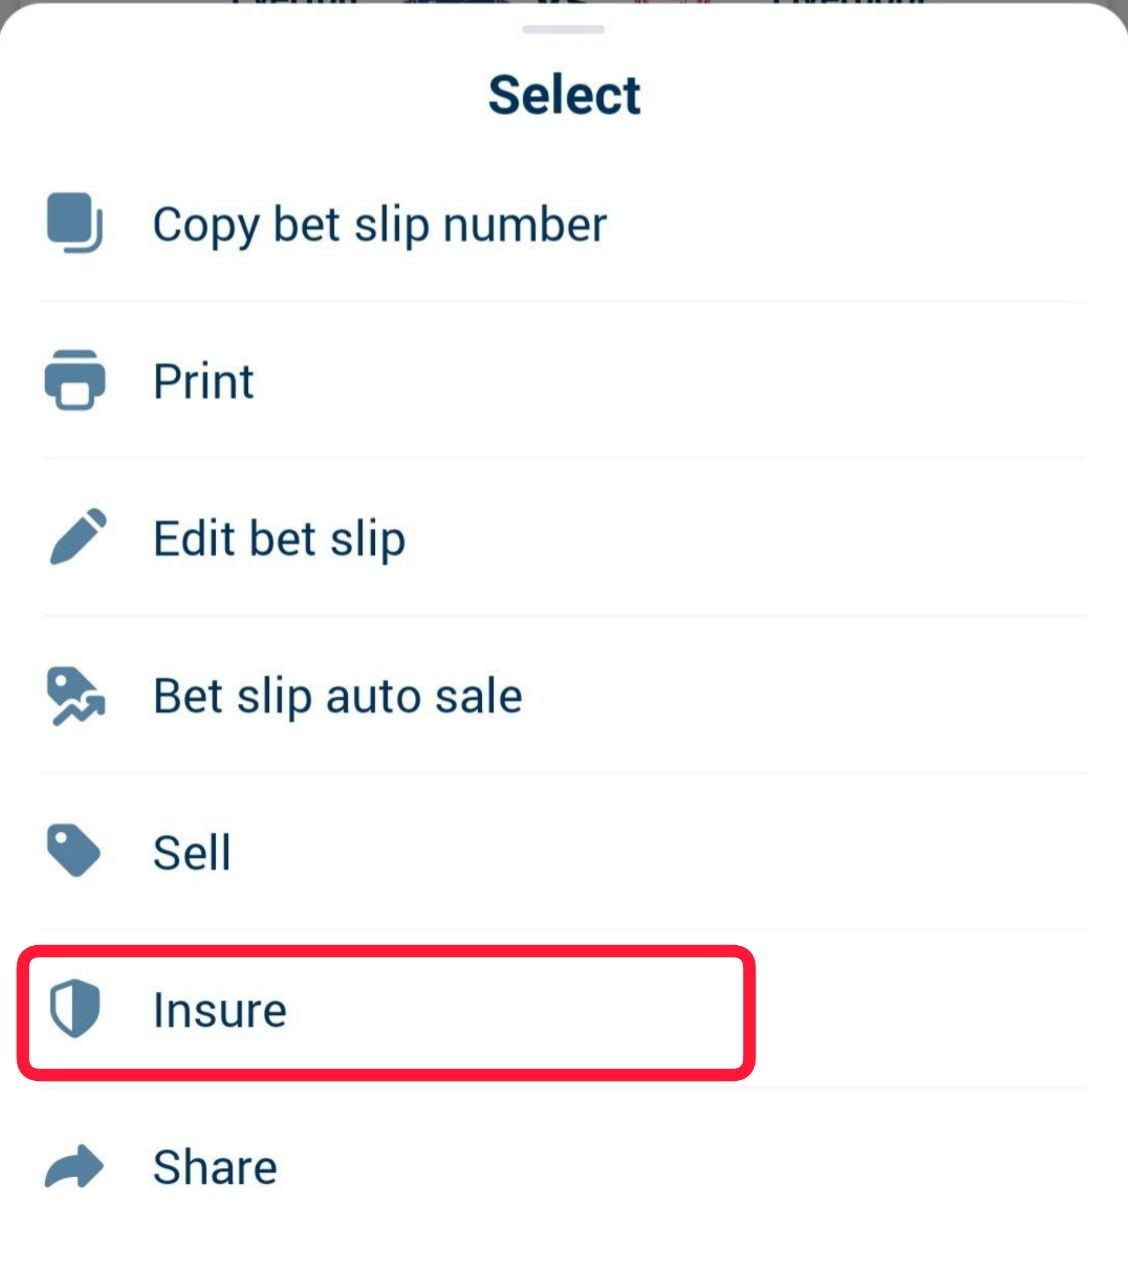1128x1280 pixels.
Task: Tap the Share arrow icon
Action: 75,1167
